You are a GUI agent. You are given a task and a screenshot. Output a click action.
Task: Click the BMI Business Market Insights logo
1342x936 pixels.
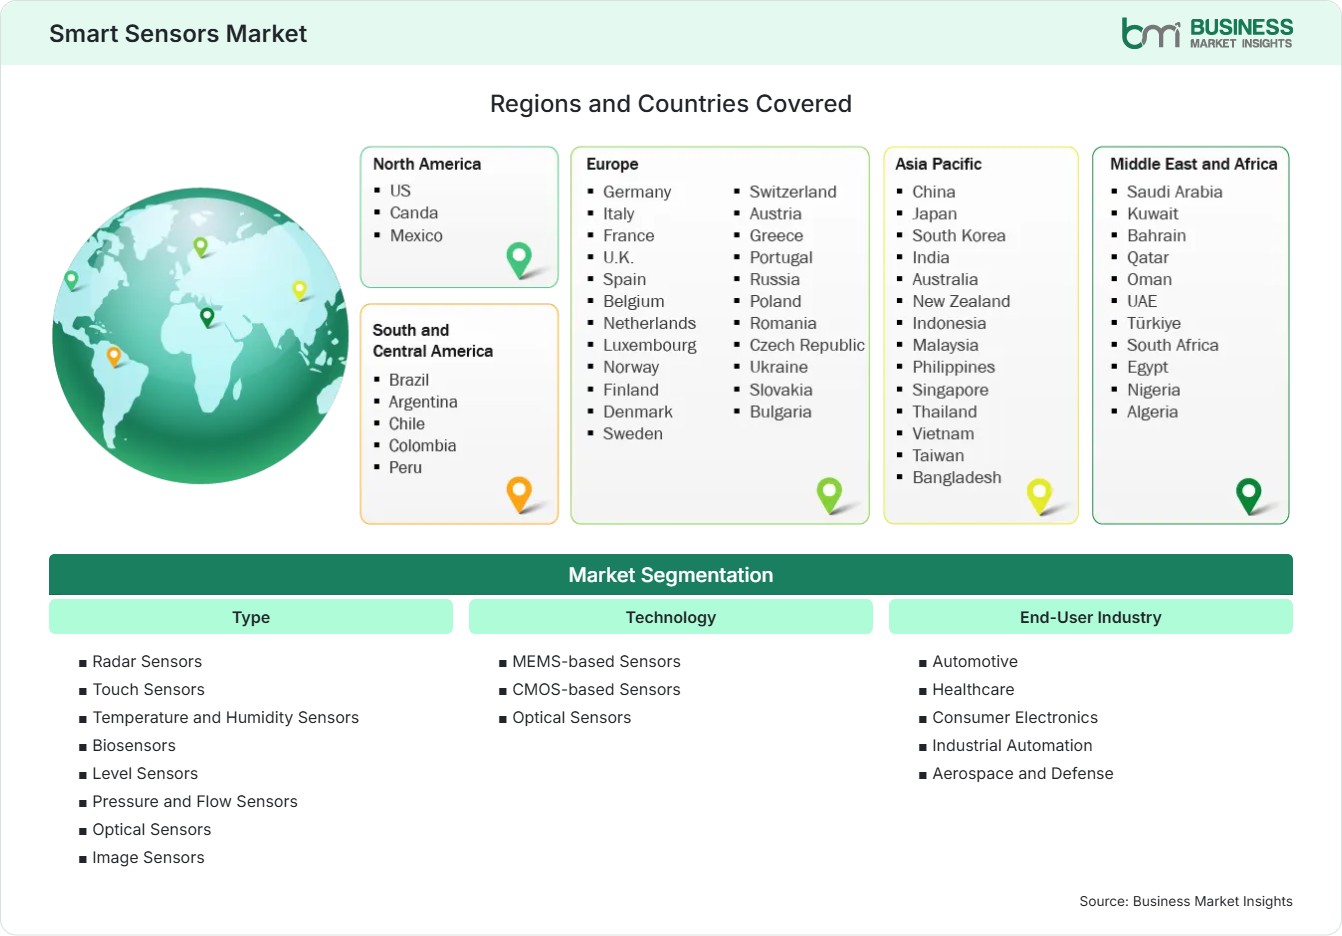click(1207, 33)
